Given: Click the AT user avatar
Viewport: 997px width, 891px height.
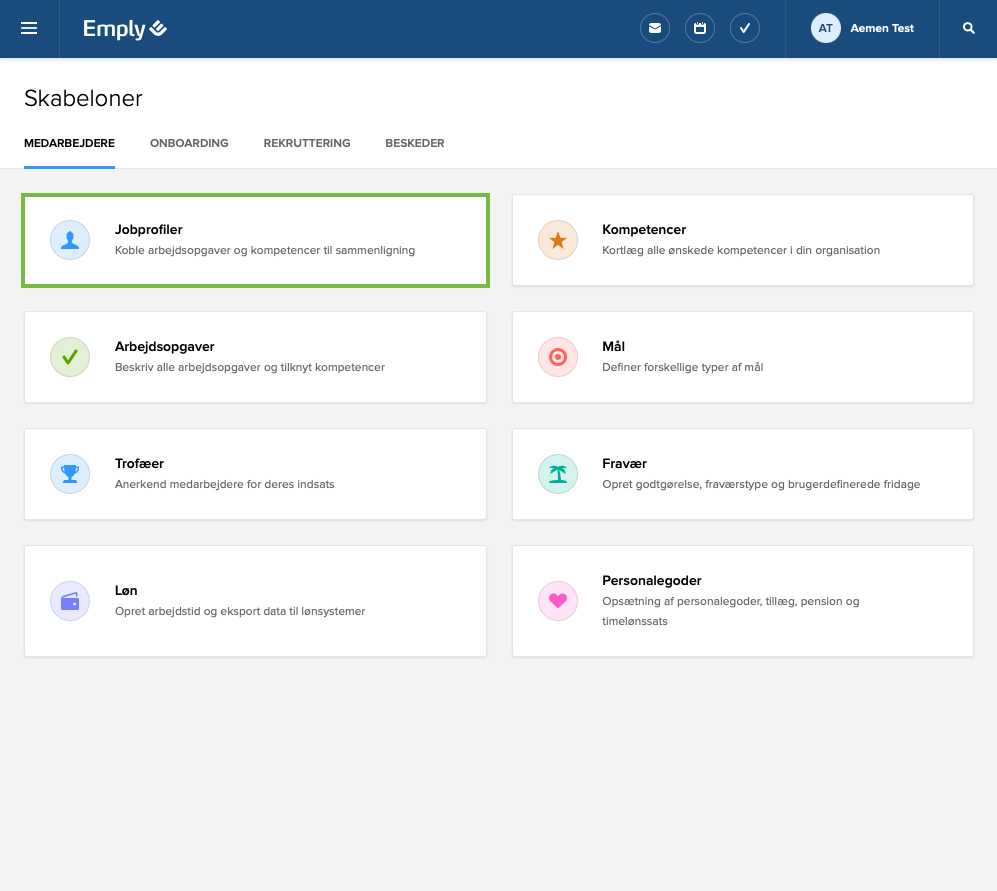Looking at the screenshot, I should pyautogui.click(x=826, y=28).
